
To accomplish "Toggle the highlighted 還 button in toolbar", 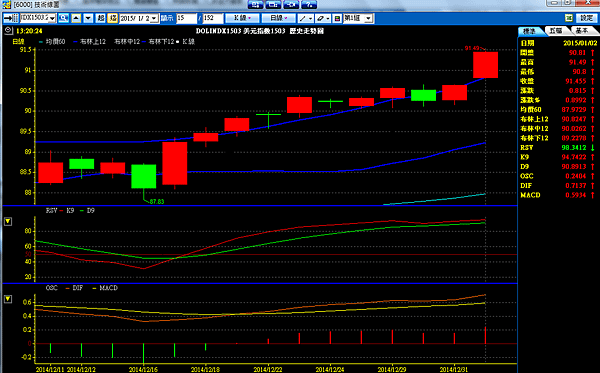I will point(112,18).
